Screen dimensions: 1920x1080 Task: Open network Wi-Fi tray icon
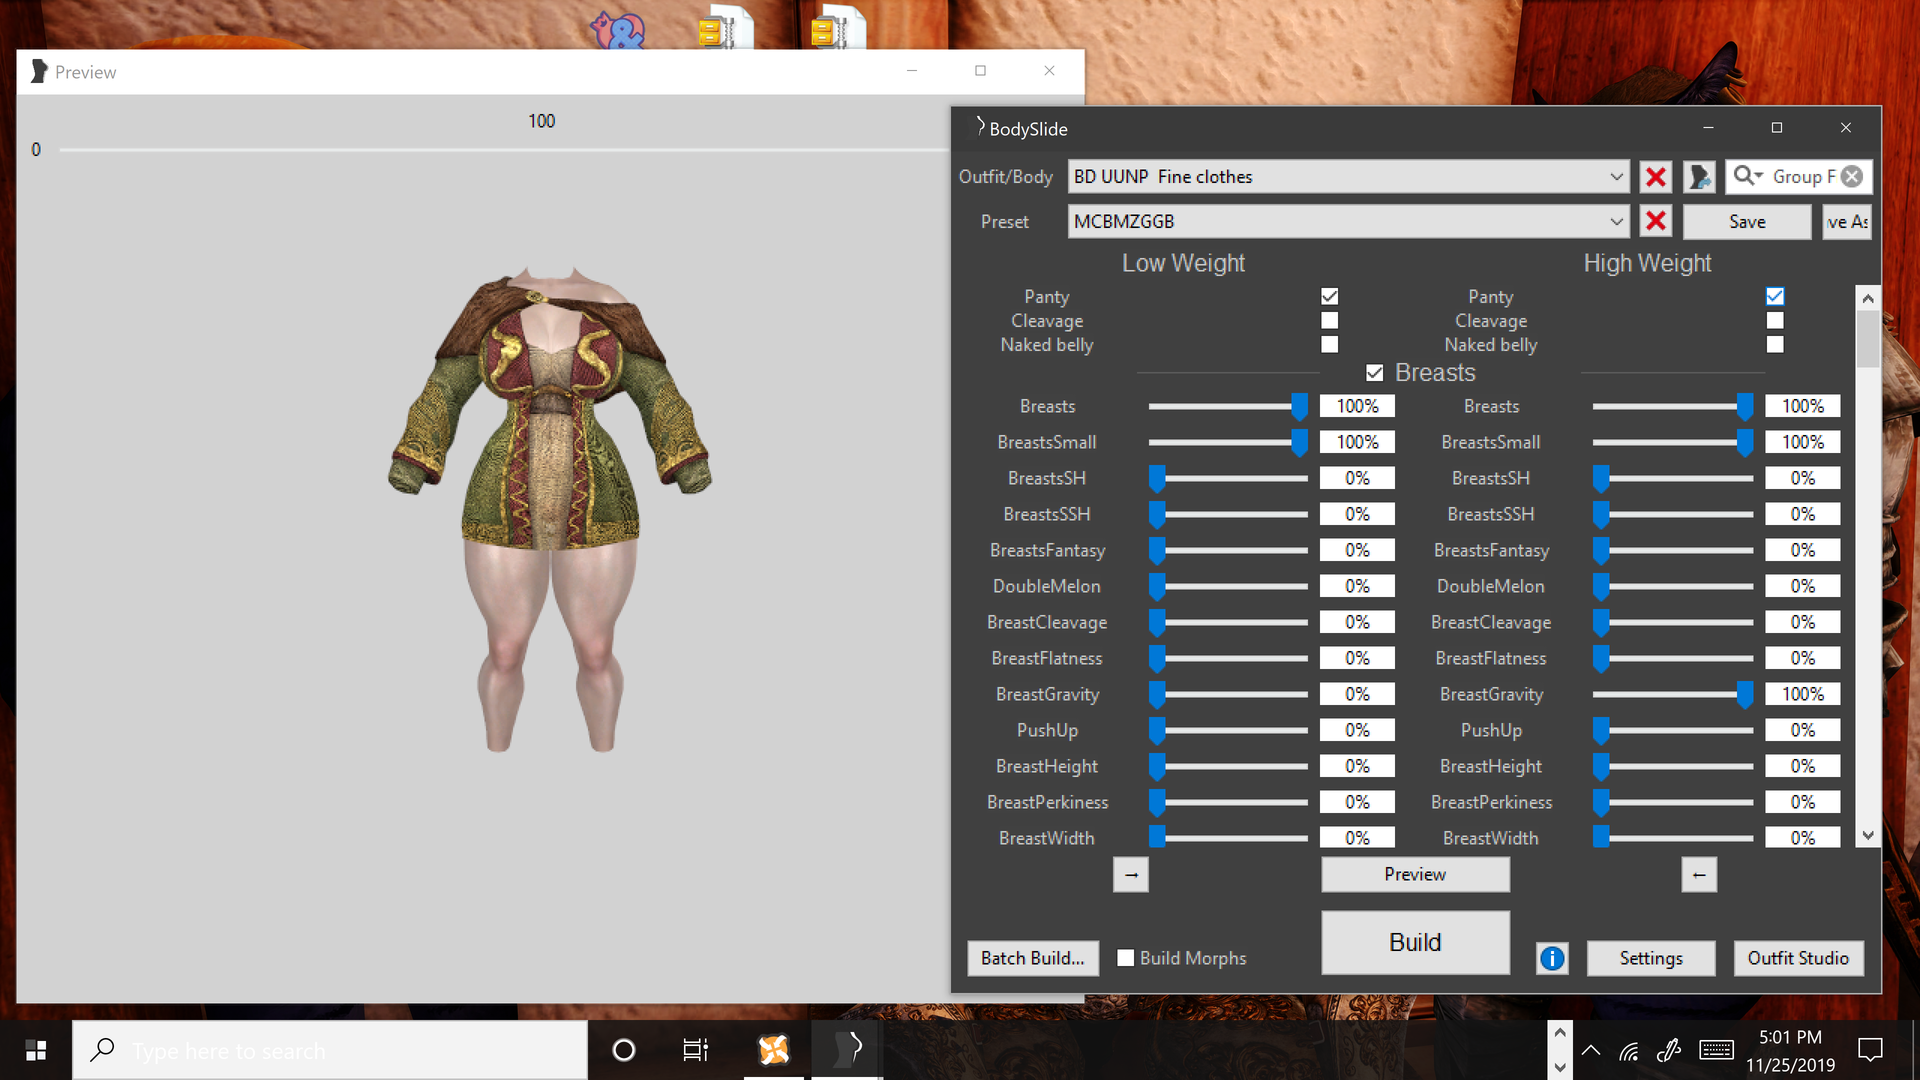[x=1629, y=1050]
